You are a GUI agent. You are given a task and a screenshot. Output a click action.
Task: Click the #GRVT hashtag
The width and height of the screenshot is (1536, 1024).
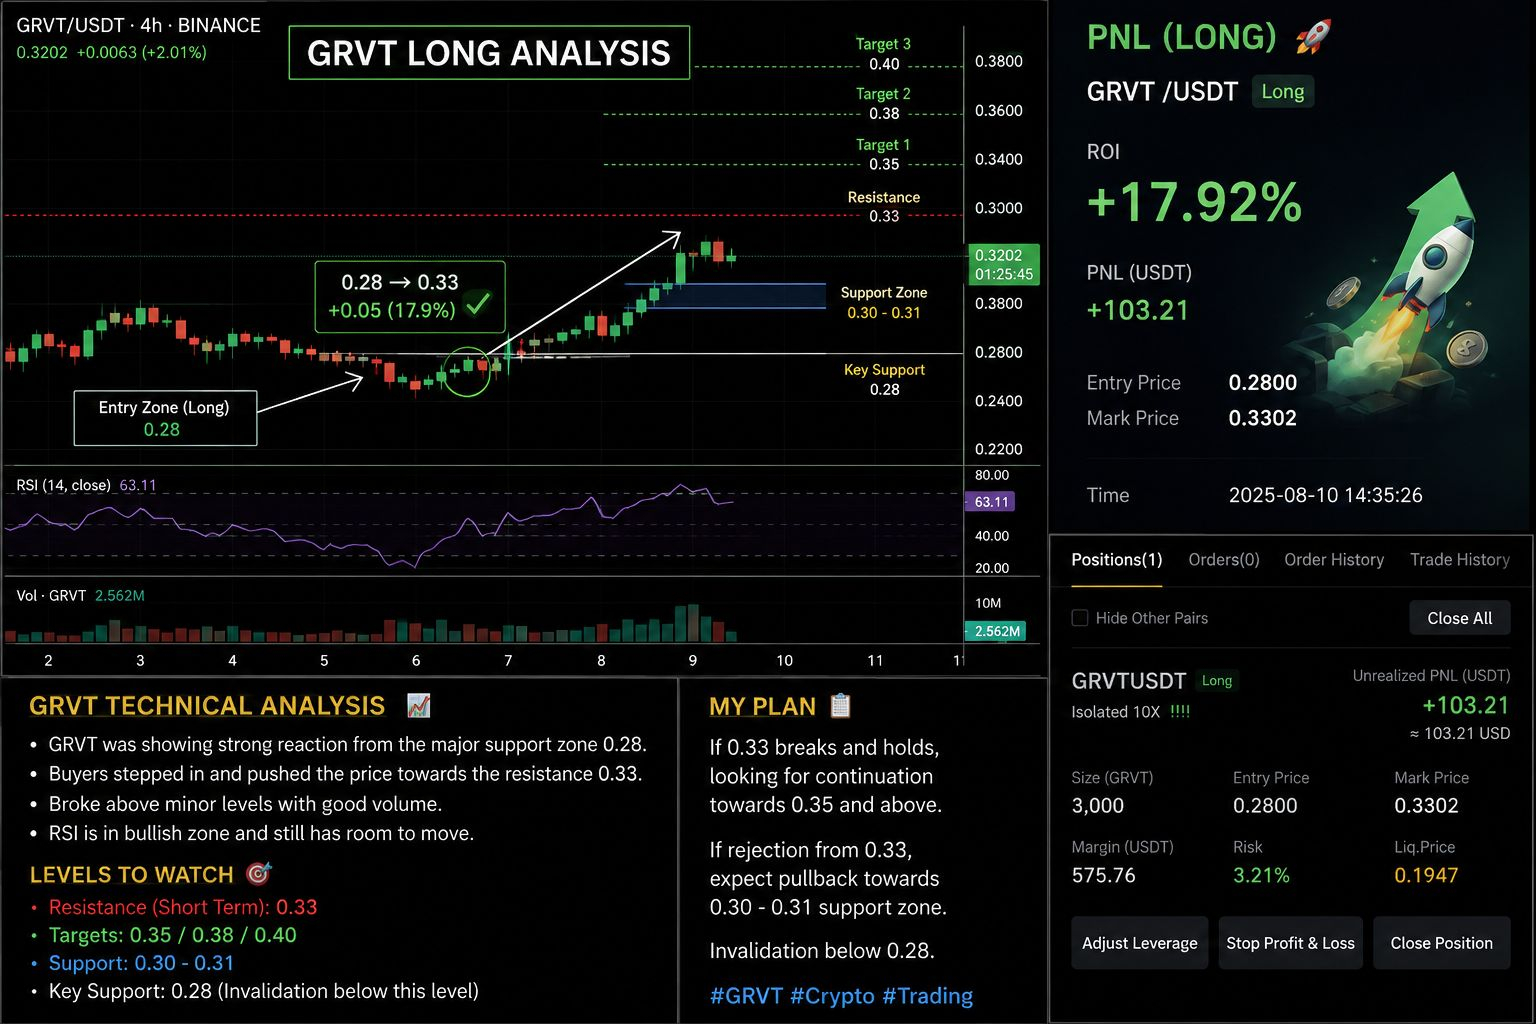746,996
